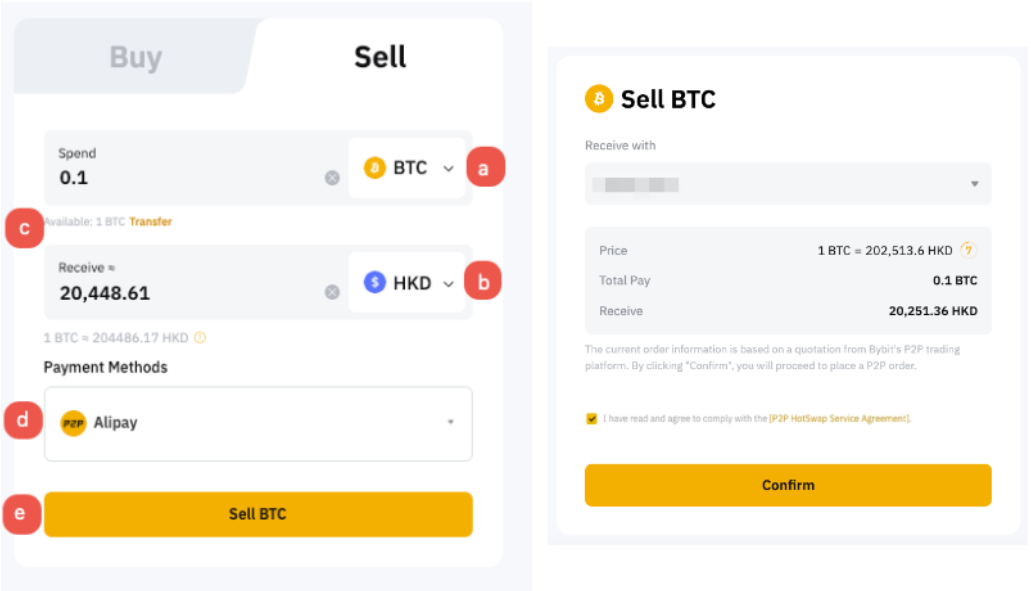Click the exchange rate info icon

200,338
